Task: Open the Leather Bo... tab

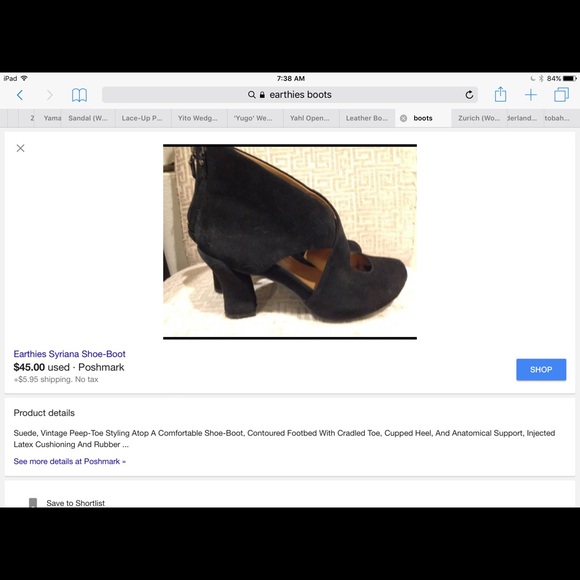Action: click(x=367, y=118)
